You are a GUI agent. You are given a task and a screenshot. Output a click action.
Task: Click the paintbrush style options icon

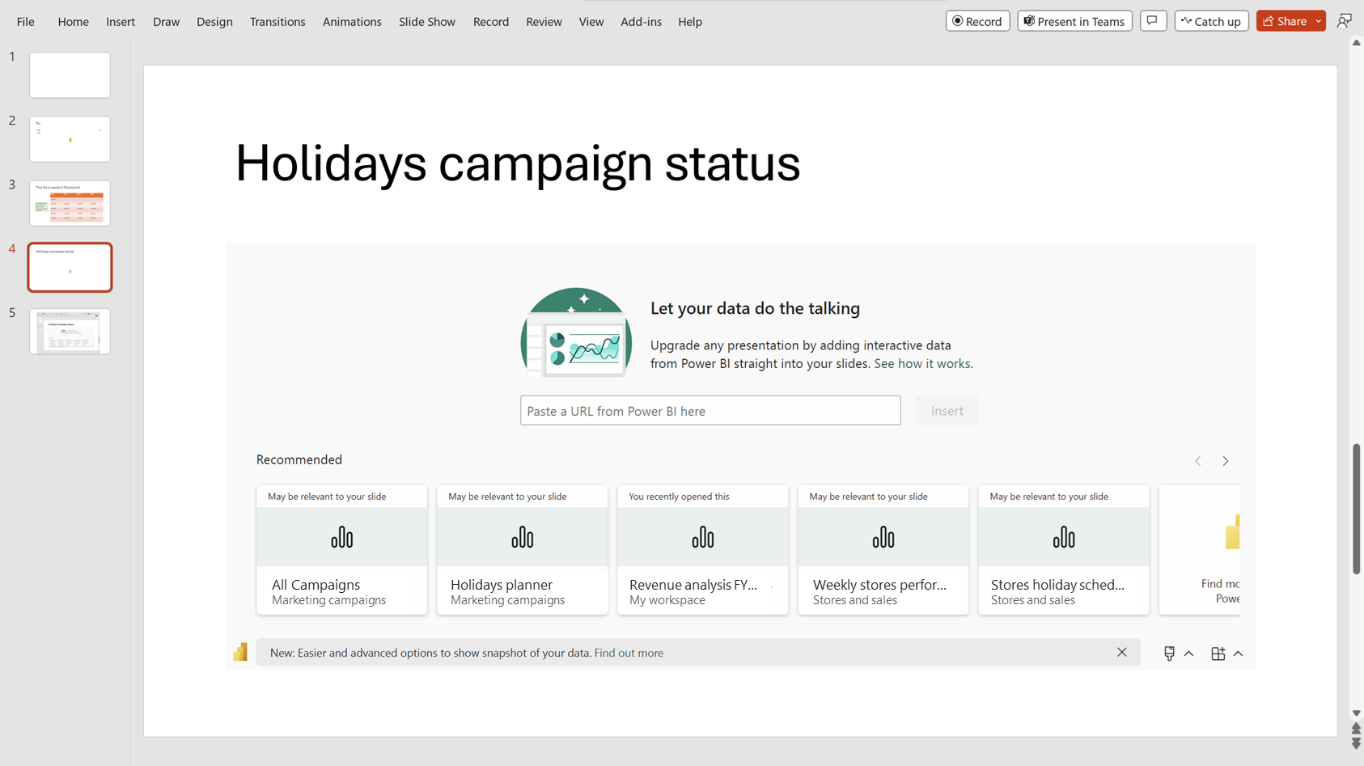1169,653
